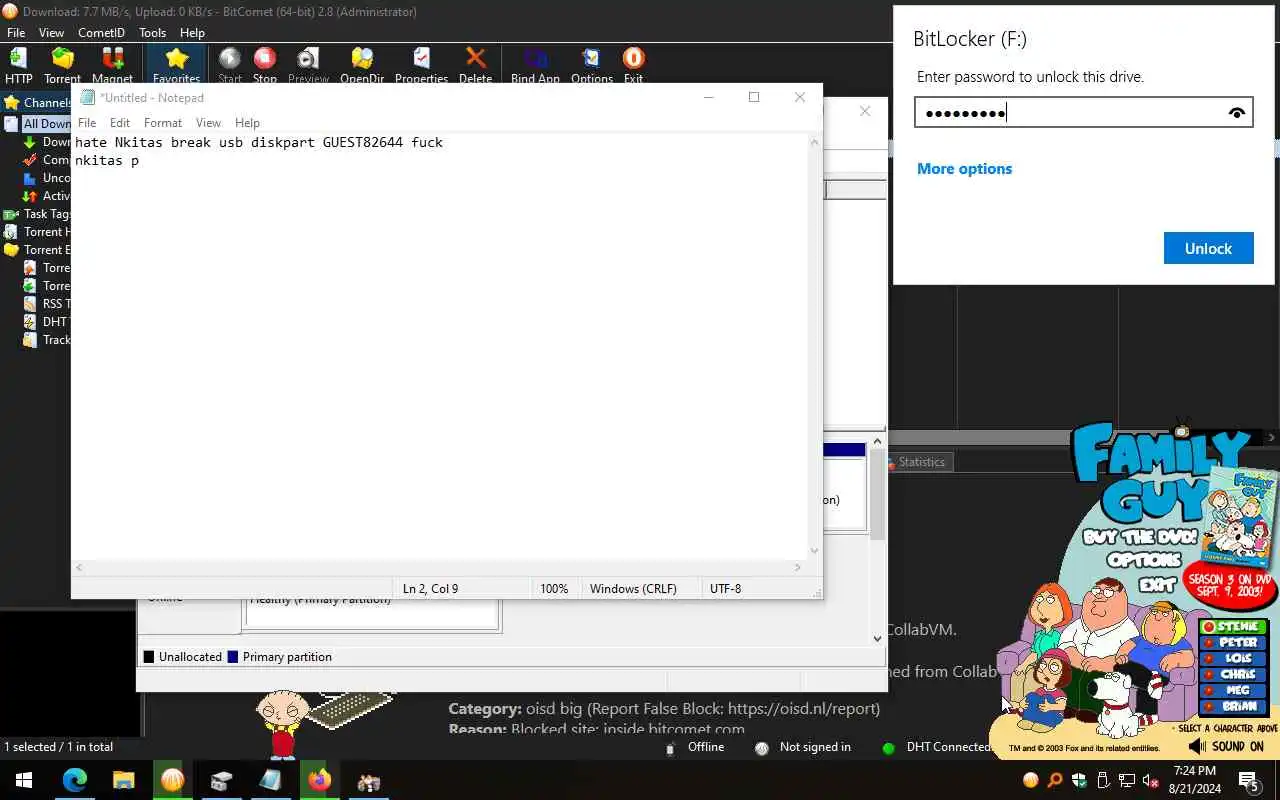
Task: Open the Notepad Edit menu
Action: coord(120,123)
